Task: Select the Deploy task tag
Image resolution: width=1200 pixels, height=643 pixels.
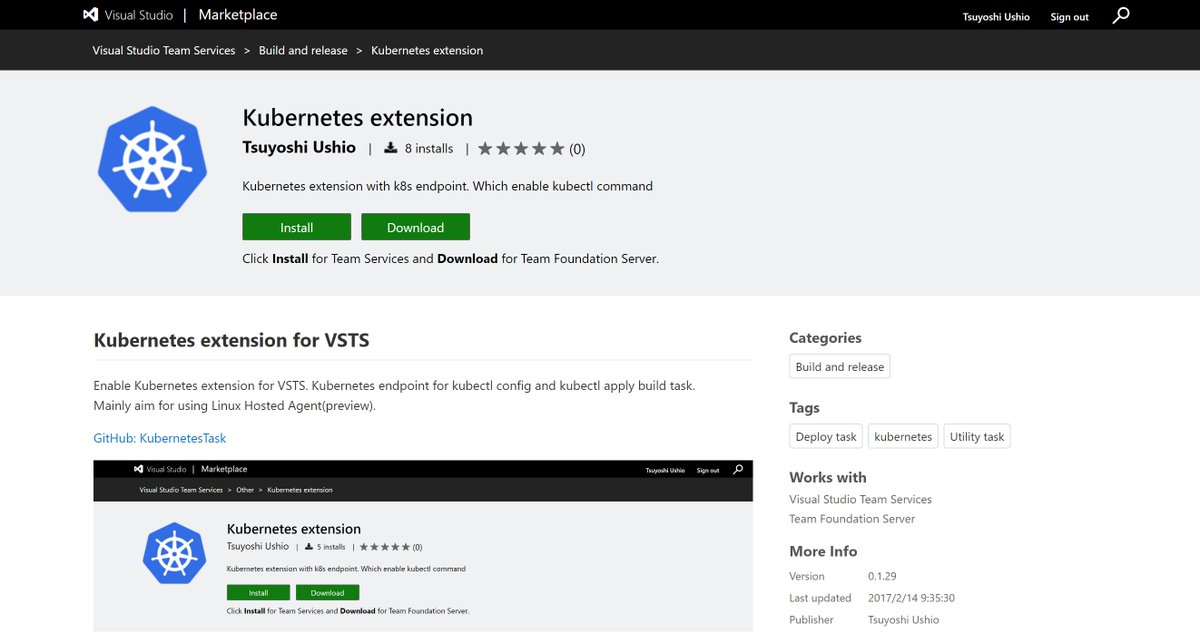Action: pos(826,437)
